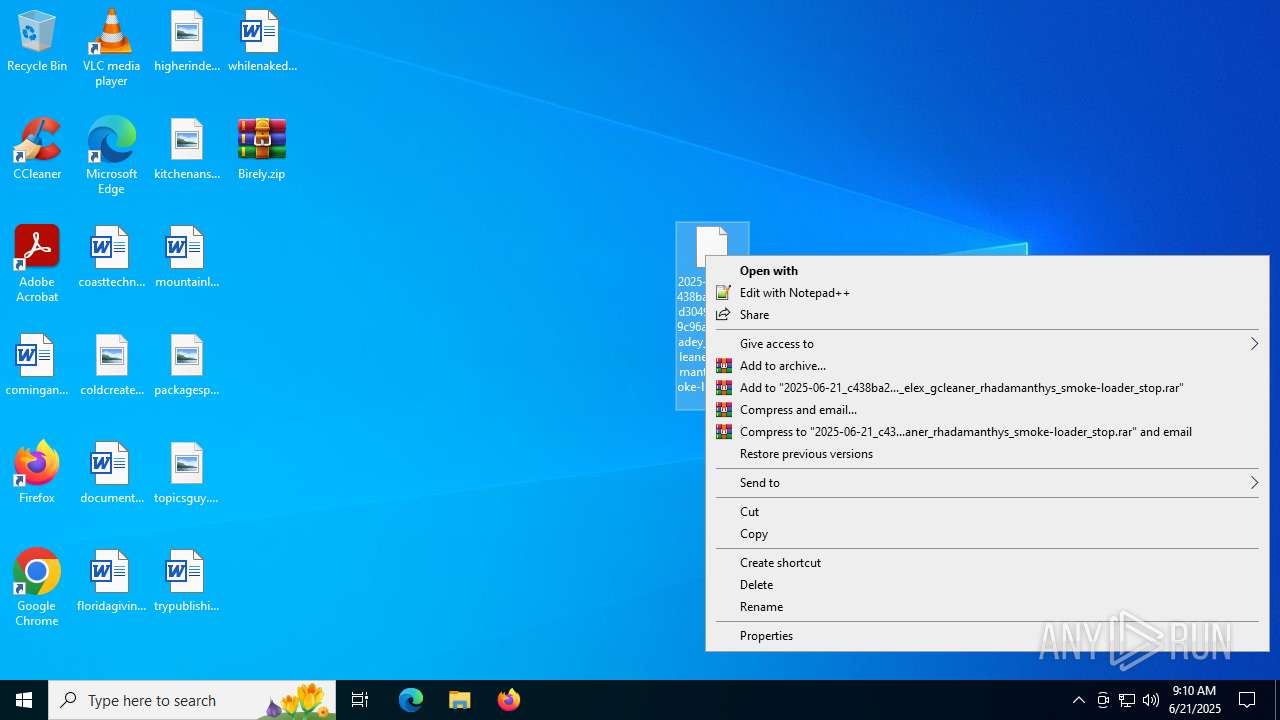Show hidden system tray icons
Viewport: 1280px width, 720px height.
coord(1078,700)
